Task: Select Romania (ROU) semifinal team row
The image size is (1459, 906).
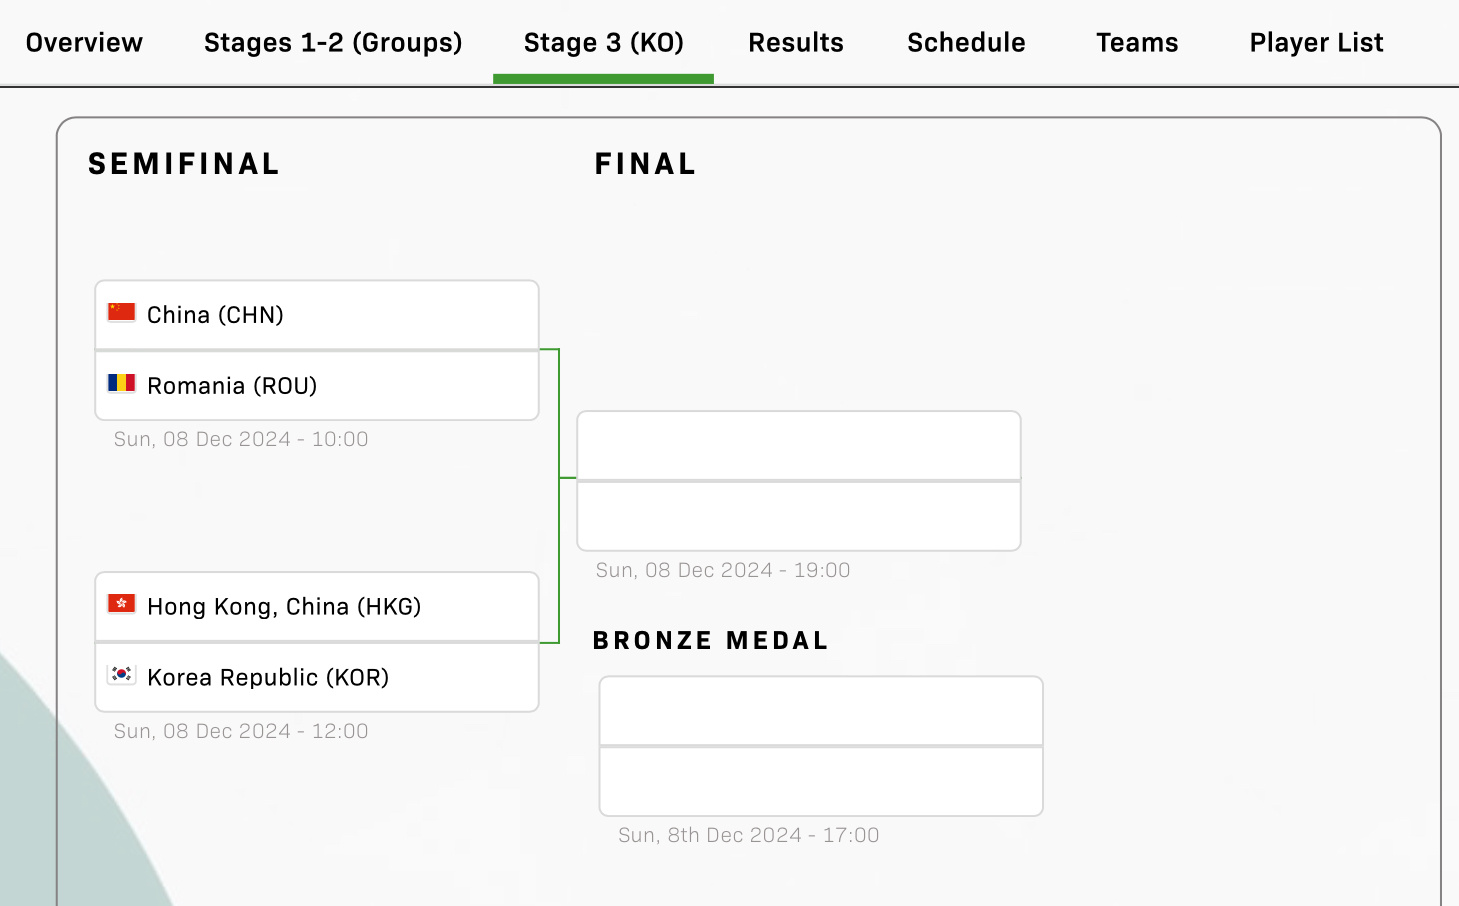Action: coord(316,386)
